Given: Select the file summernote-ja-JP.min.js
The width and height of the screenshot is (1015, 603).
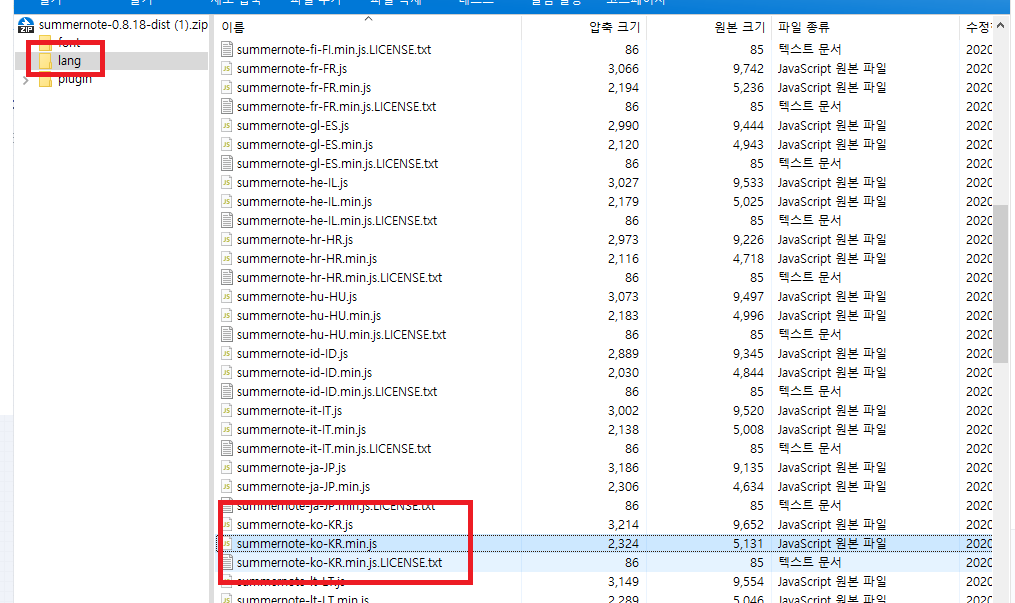Looking at the screenshot, I should [x=303, y=487].
